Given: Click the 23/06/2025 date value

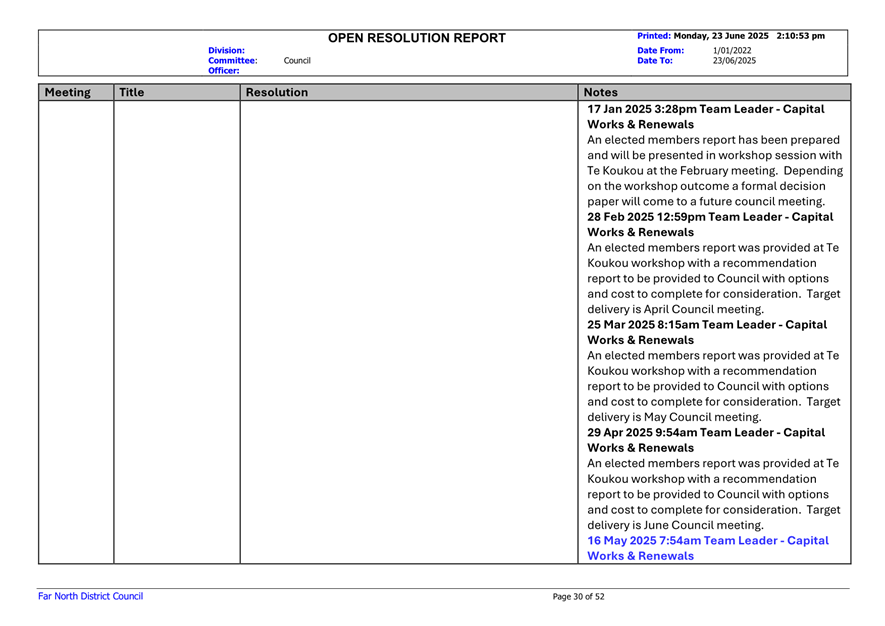Looking at the screenshot, I should tap(734, 60).
